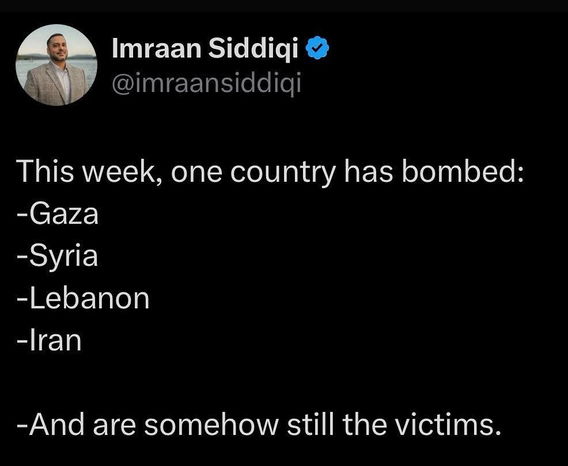Click the dark gray strip along the top
Image resolution: width=568 pixels, height=466 pixels.
(284, 6)
